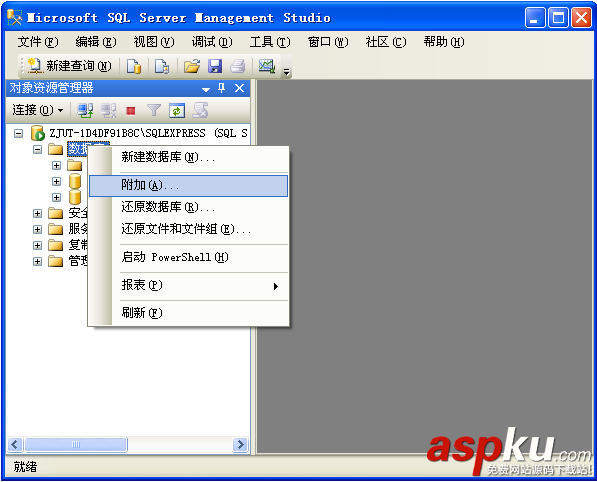Screen dimensions: 597x482
Task: Open the 文件(F) menu
Action: tap(38, 42)
